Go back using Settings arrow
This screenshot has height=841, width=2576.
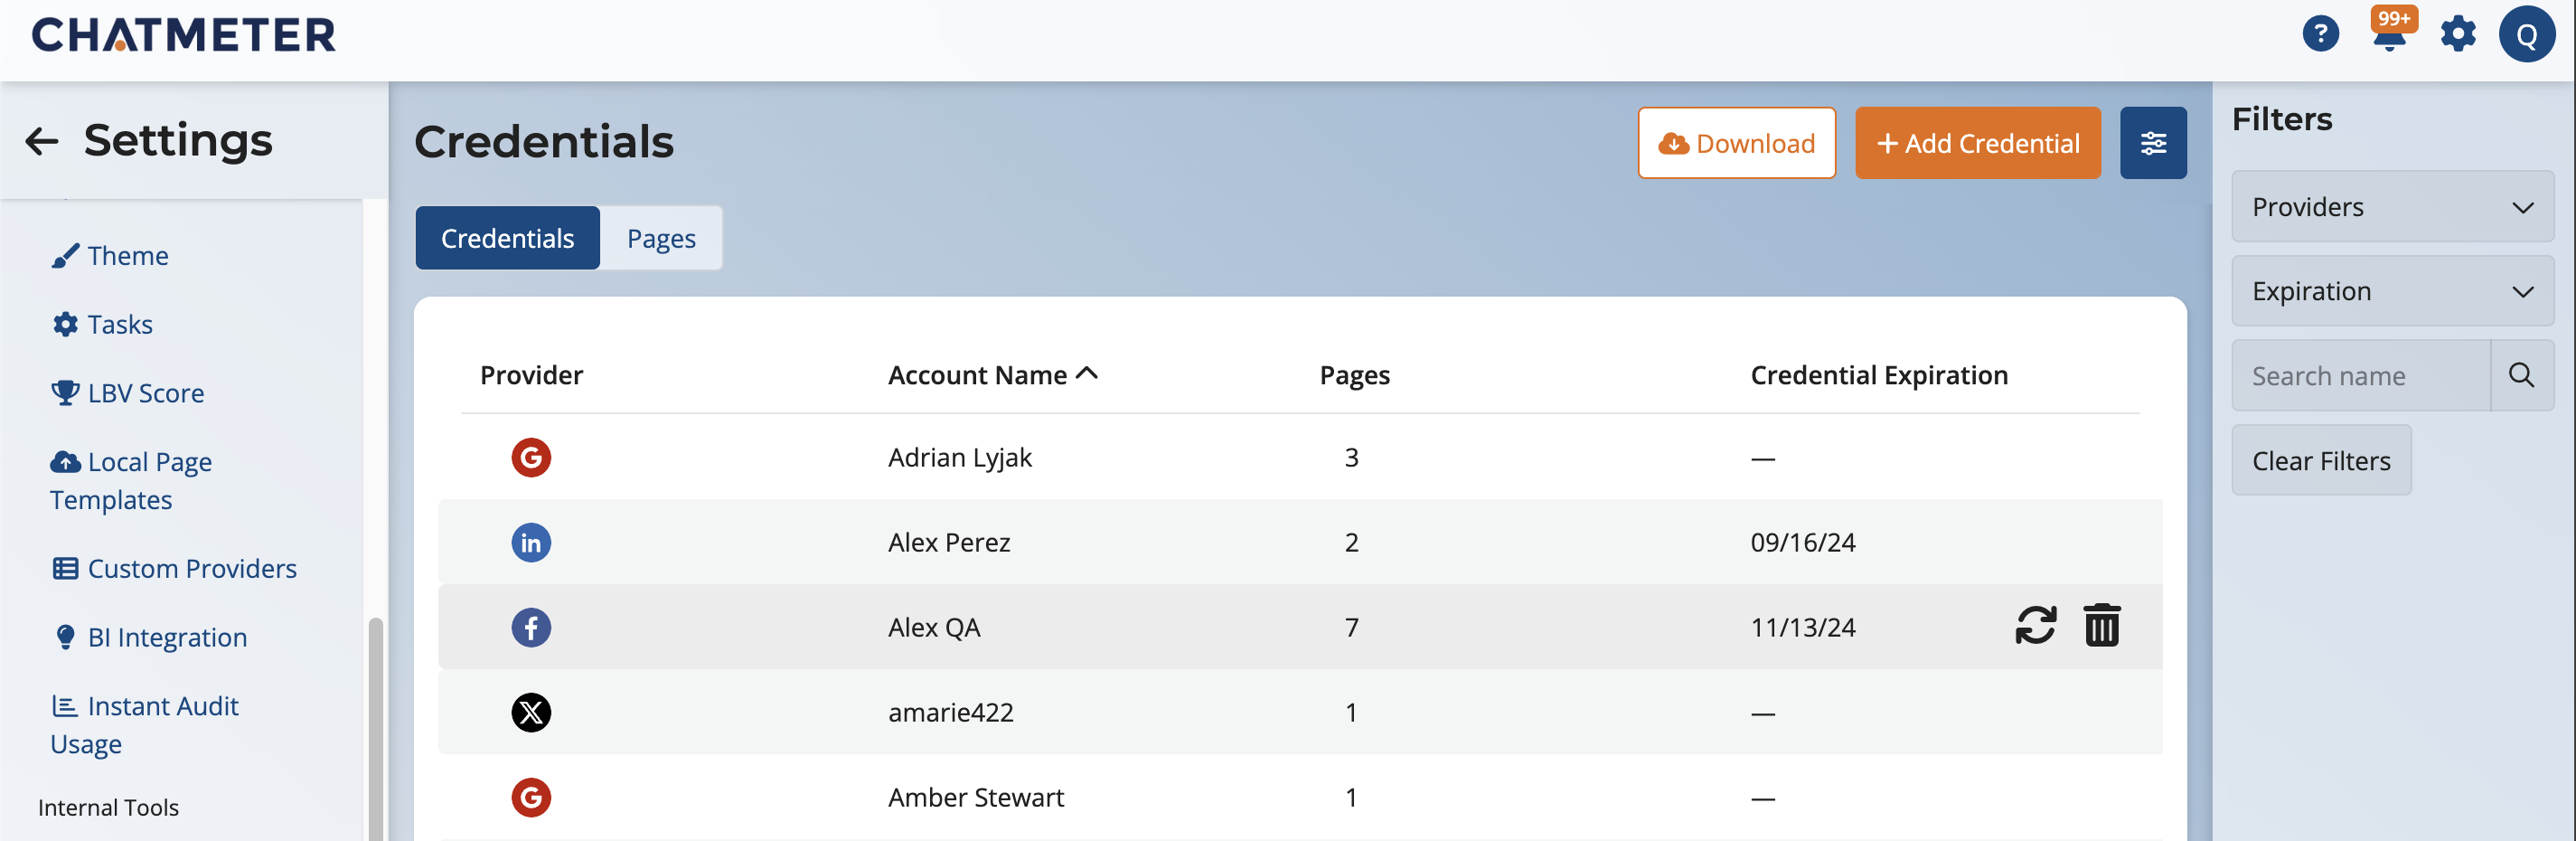pyautogui.click(x=42, y=141)
